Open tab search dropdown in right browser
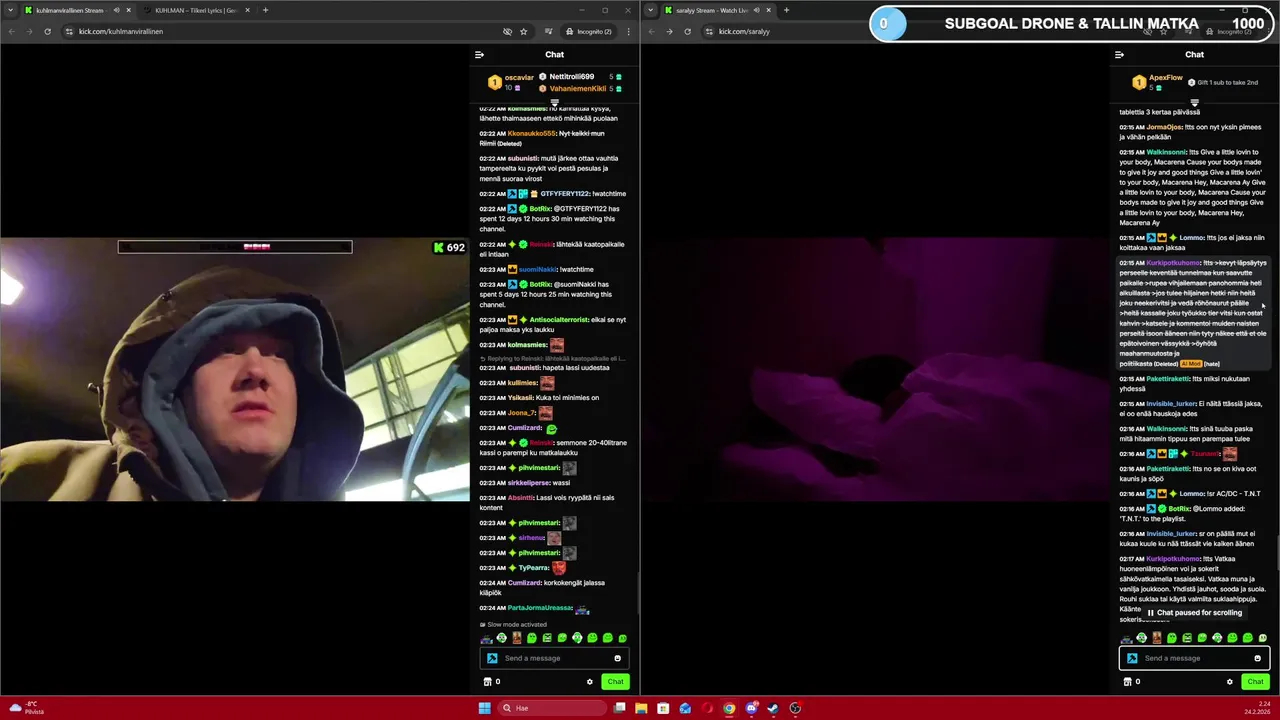Viewport: 1280px width, 720px height. [x=650, y=10]
